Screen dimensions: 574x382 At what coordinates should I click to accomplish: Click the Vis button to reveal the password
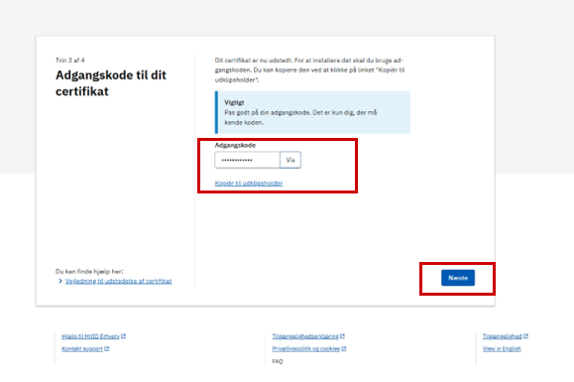click(290, 160)
